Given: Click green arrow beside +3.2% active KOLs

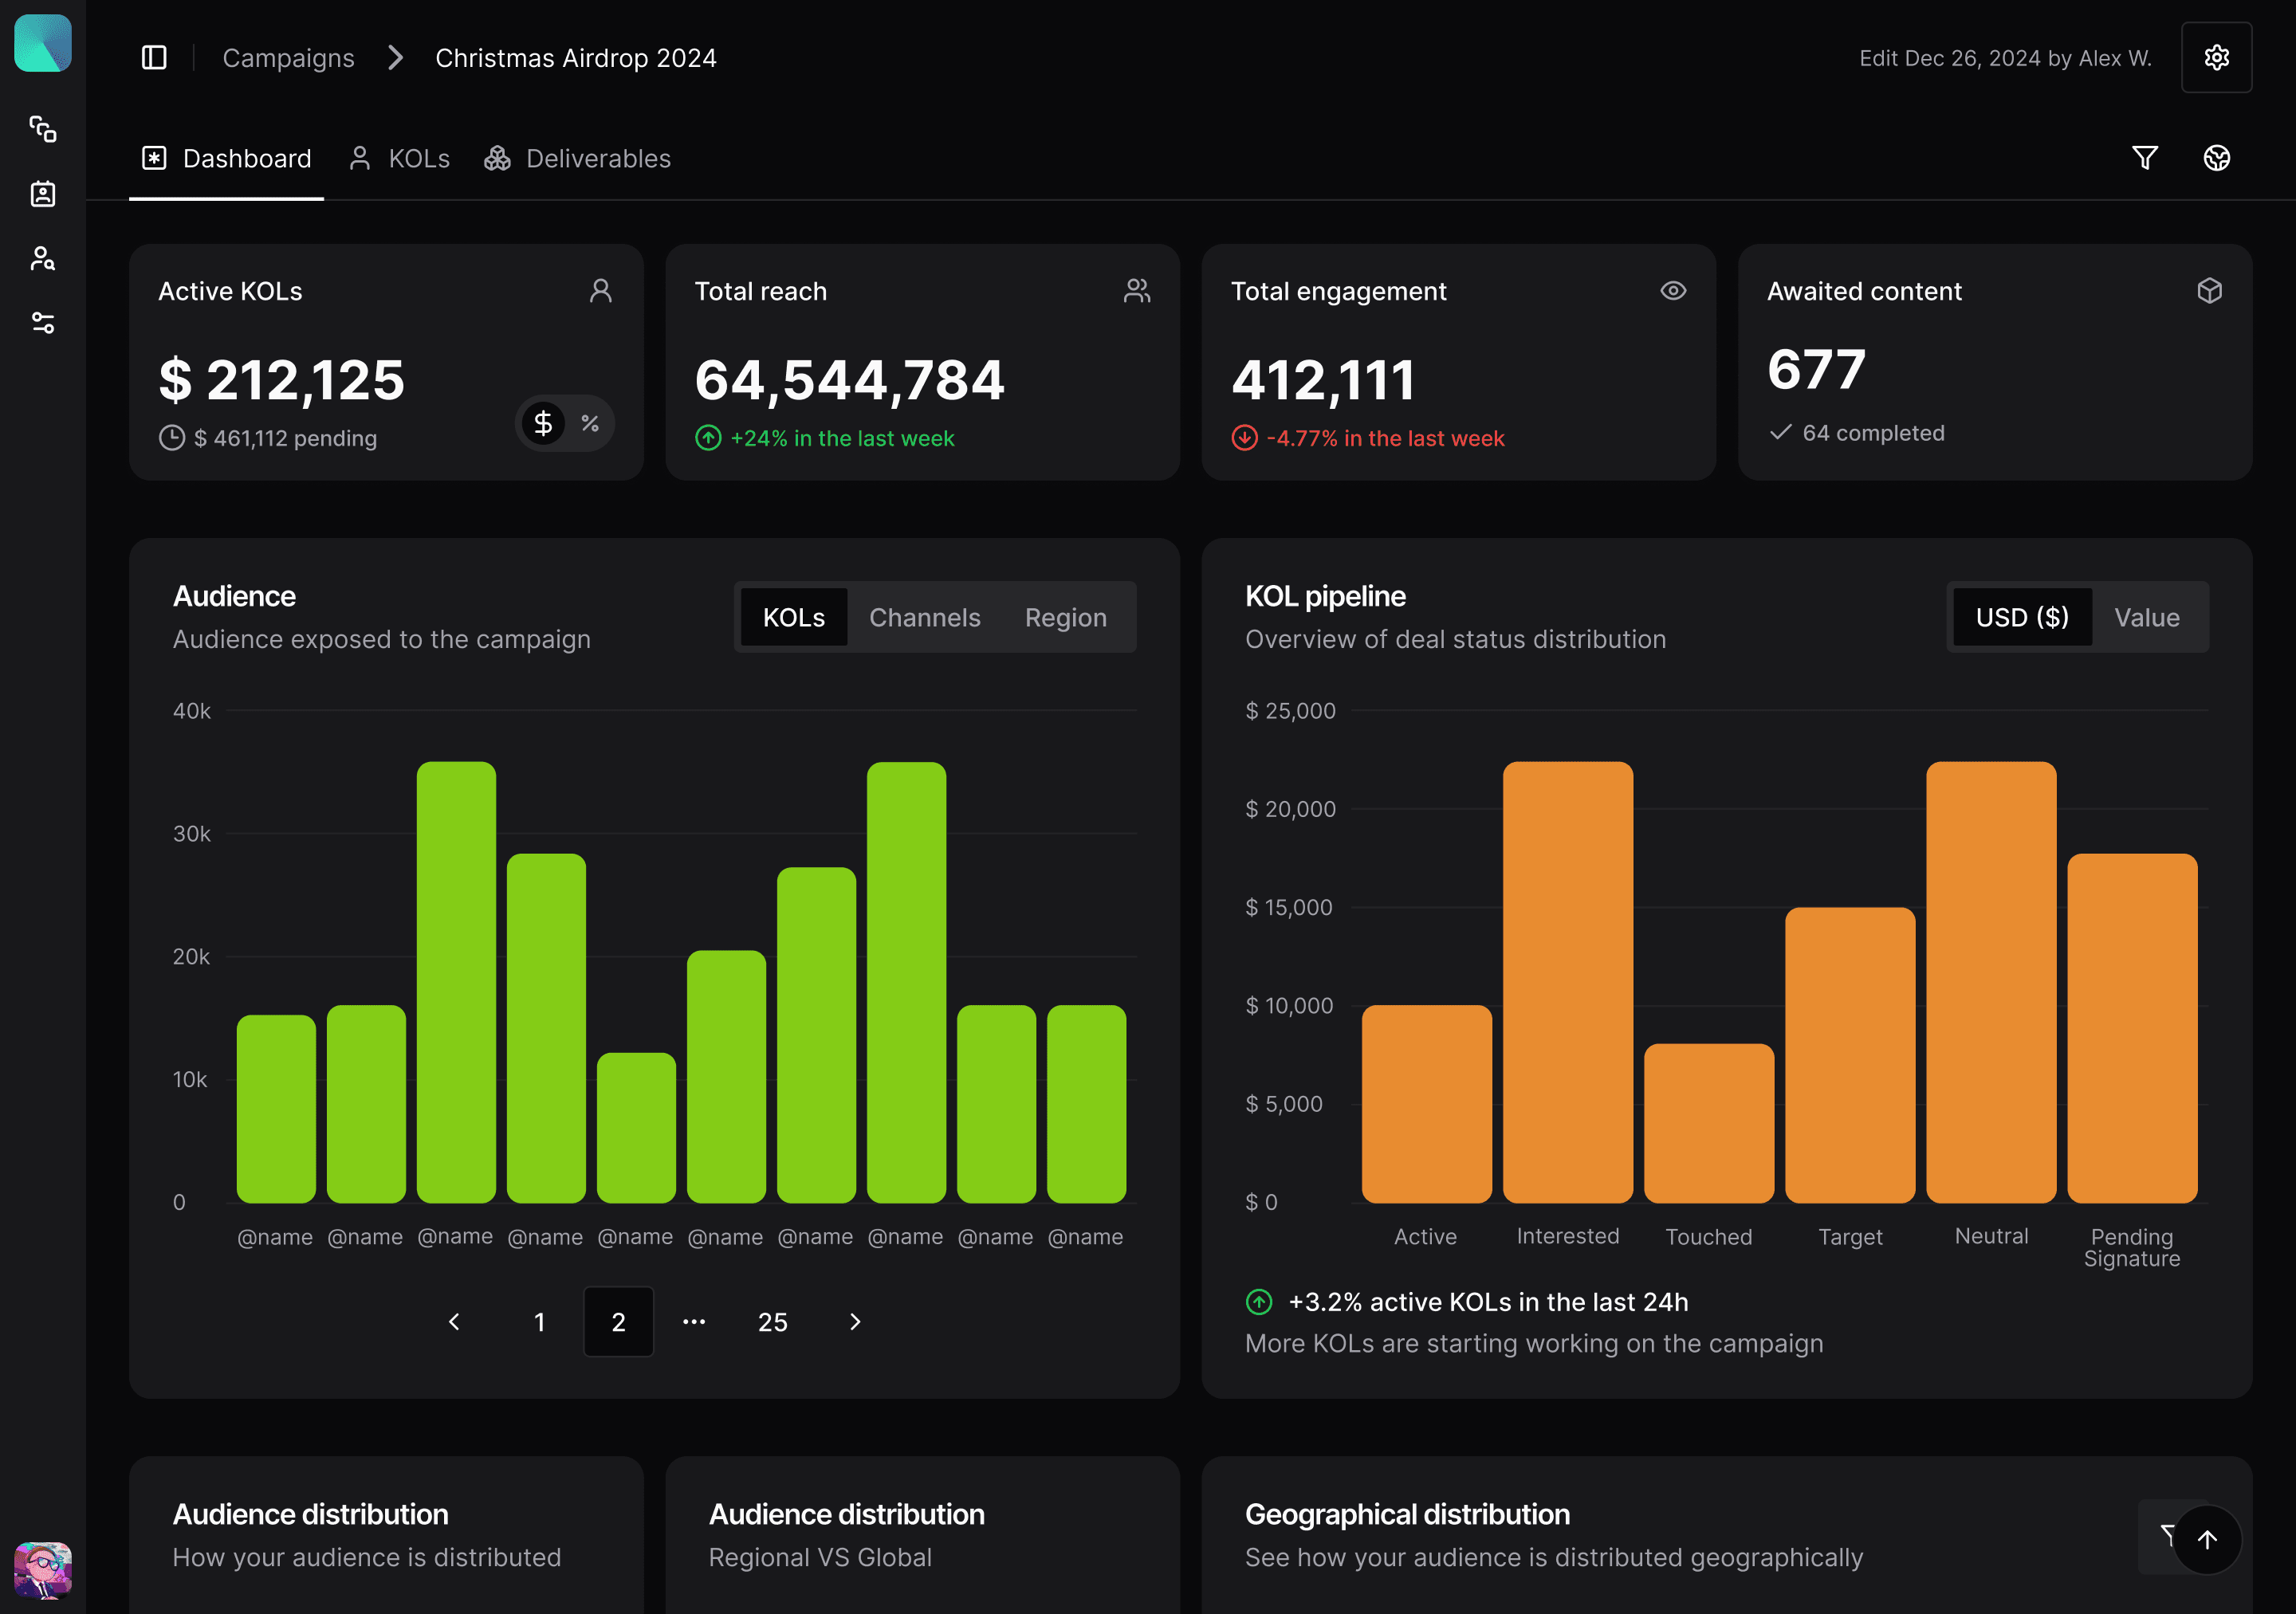Looking at the screenshot, I should 1259,1302.
